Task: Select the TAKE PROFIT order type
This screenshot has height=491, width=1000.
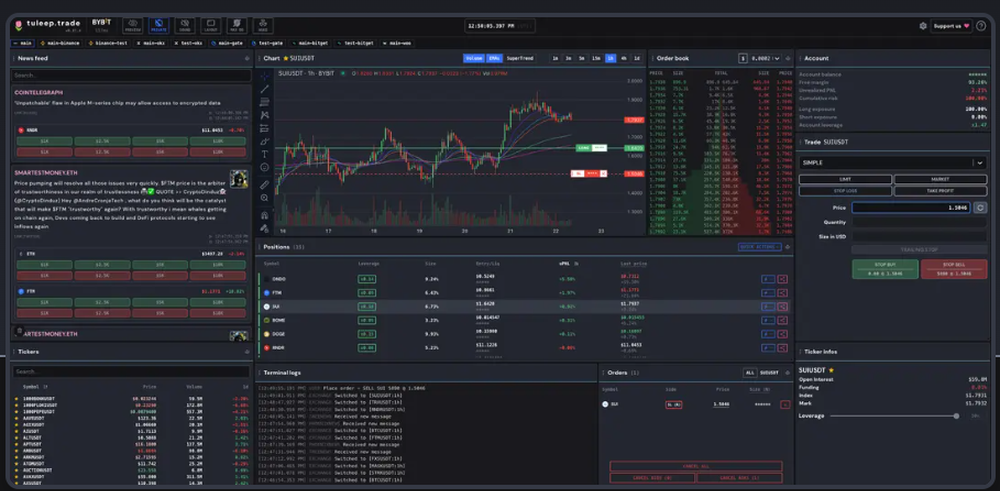Action: click(940, 191)
